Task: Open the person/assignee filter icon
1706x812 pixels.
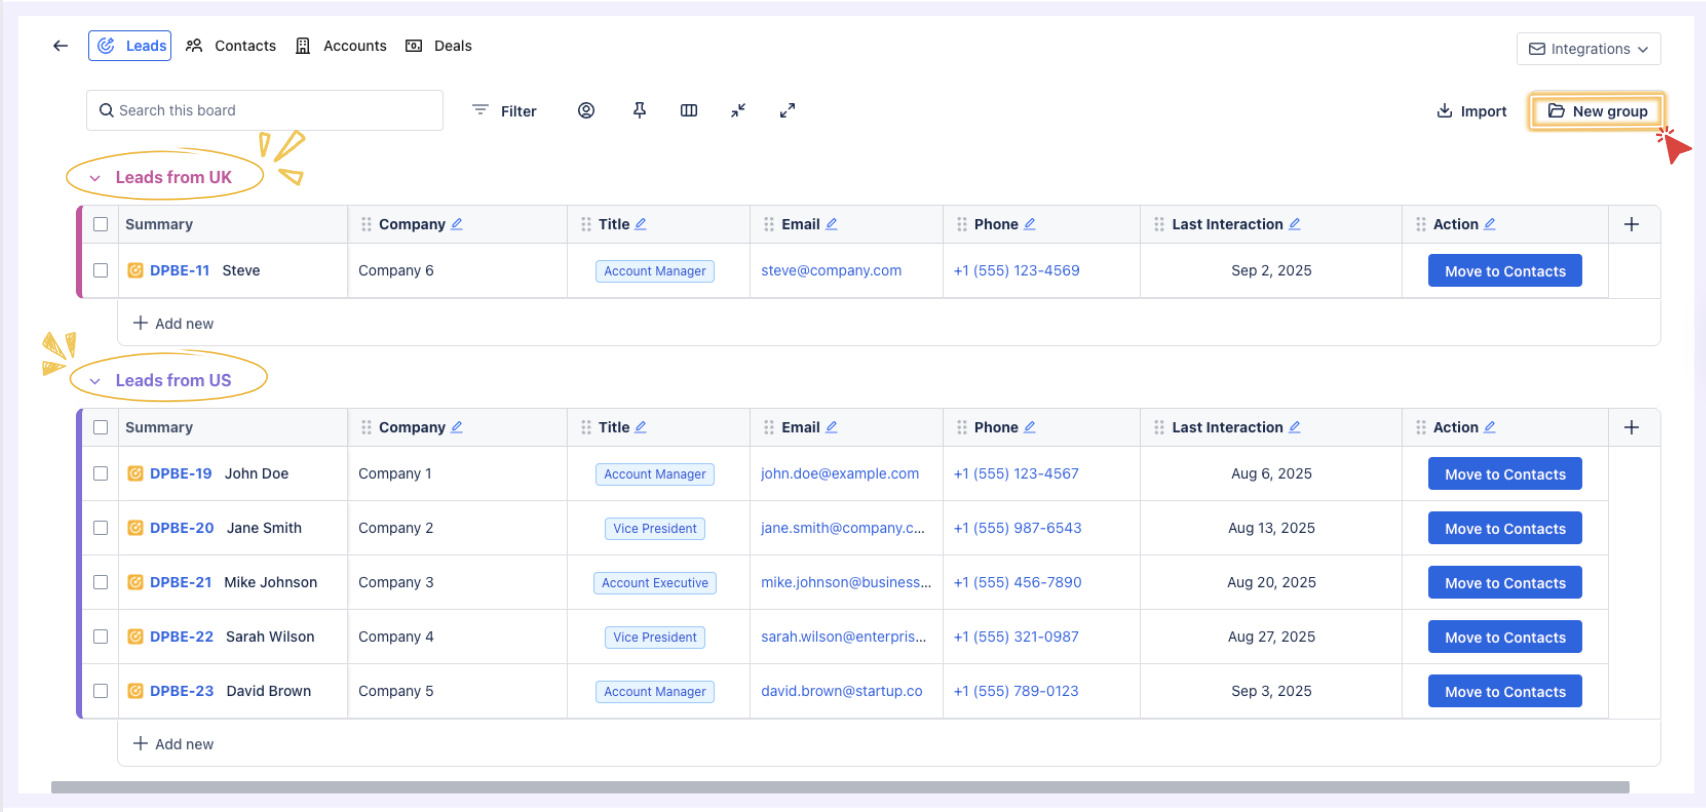Action: click(x=586, y=111)
